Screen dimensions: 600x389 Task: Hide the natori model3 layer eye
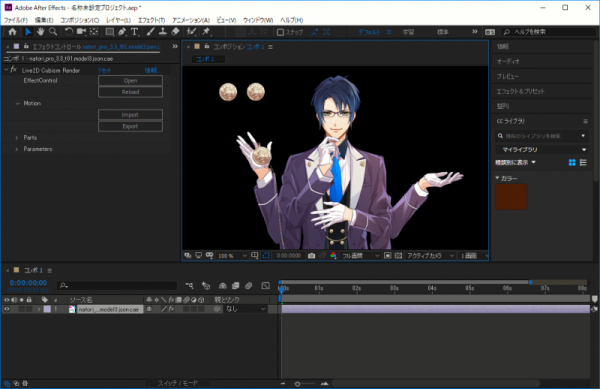(x=7, y=309)
